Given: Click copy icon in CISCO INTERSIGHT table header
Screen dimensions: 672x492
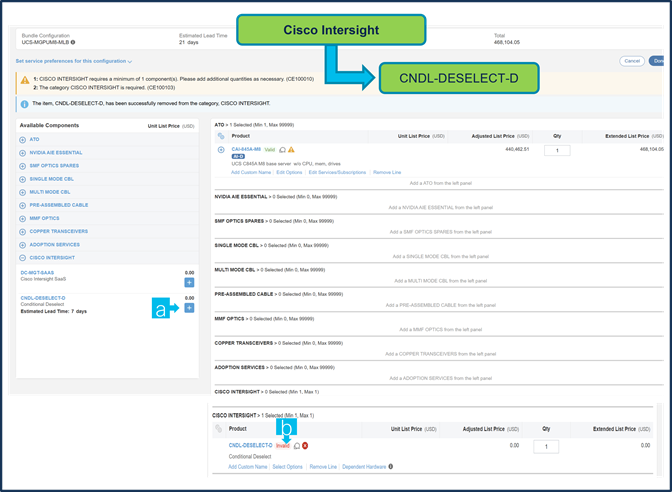Looking at the screenshot, I should [x=219, y=429].
